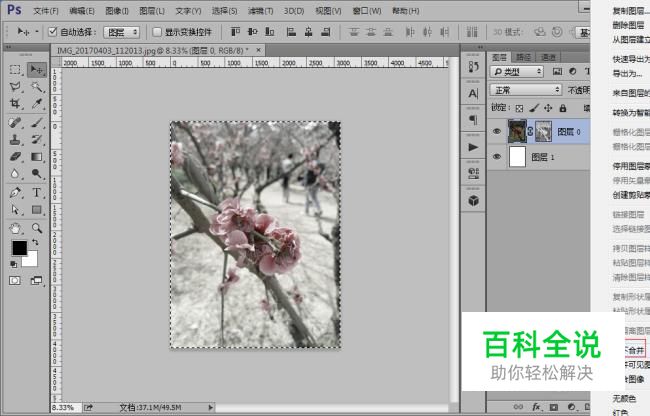
Task: Close the IMG_20170403_112013.jpg document tab
Action: click(x=258, y=50)
